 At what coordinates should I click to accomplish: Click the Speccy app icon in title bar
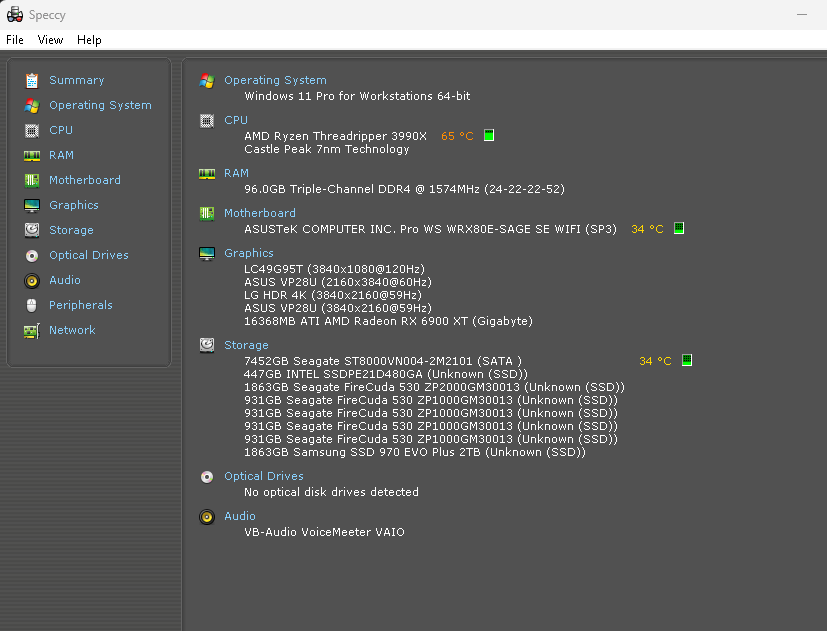[x=15, y=15]
